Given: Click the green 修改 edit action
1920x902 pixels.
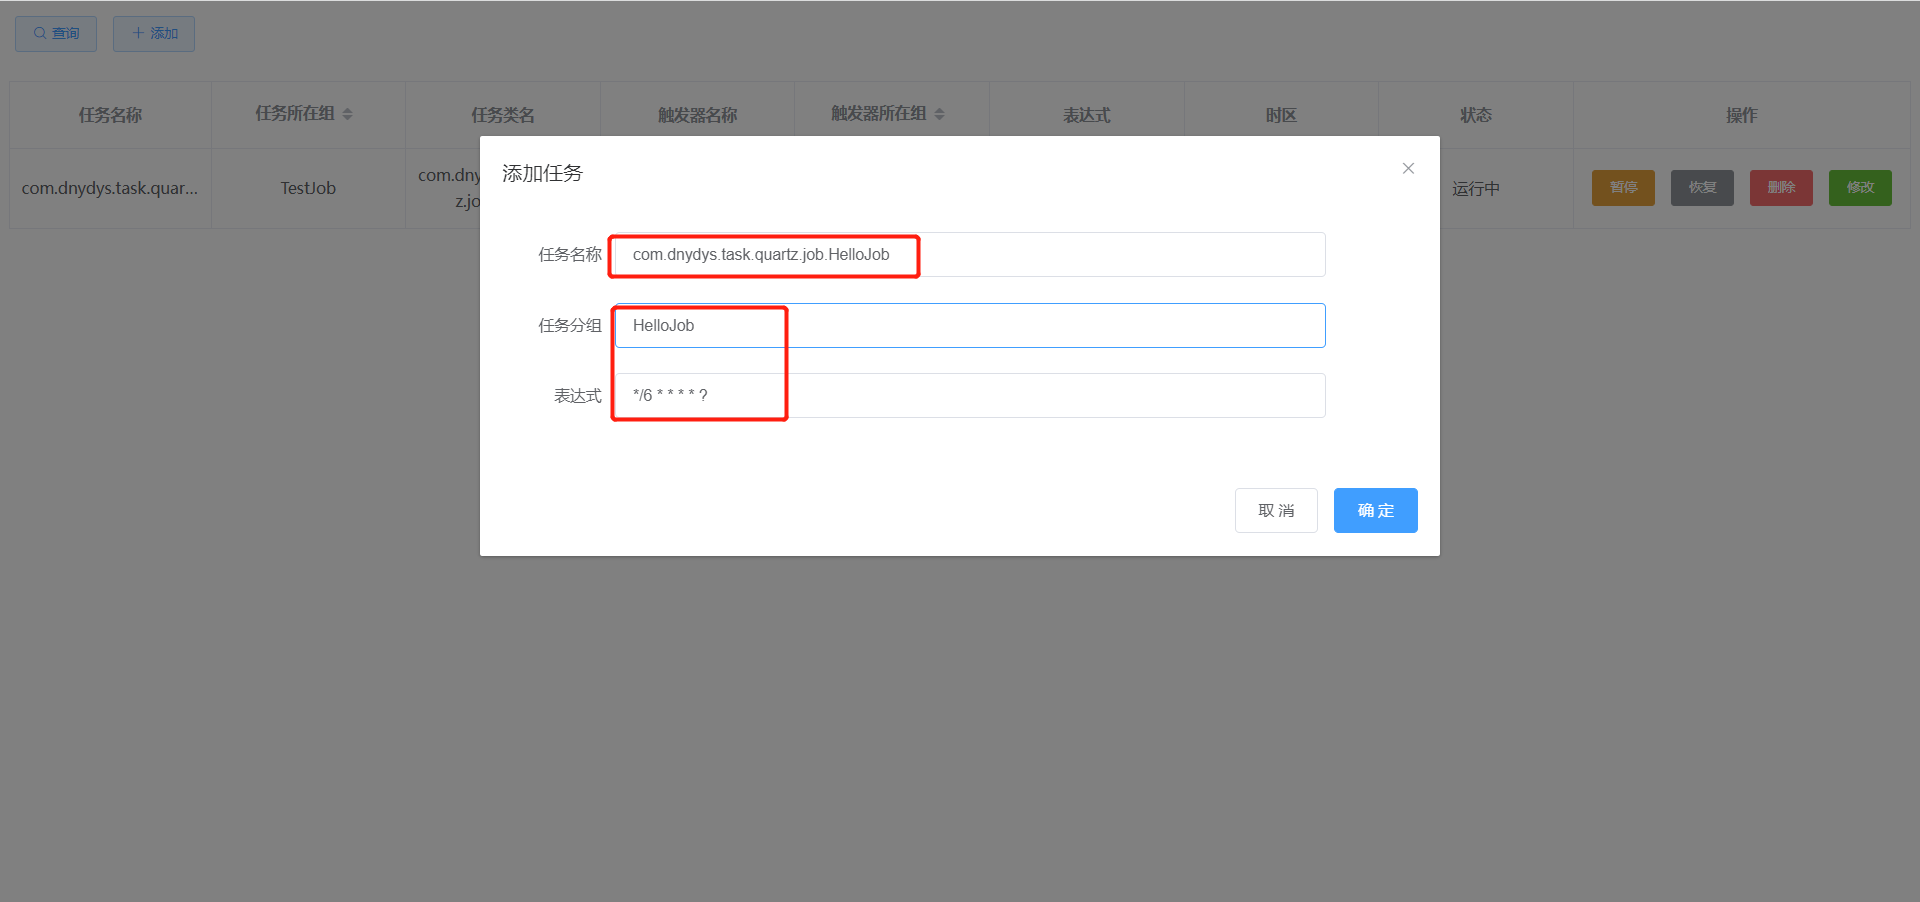Looking at the screenshot, I should 1859,187.
